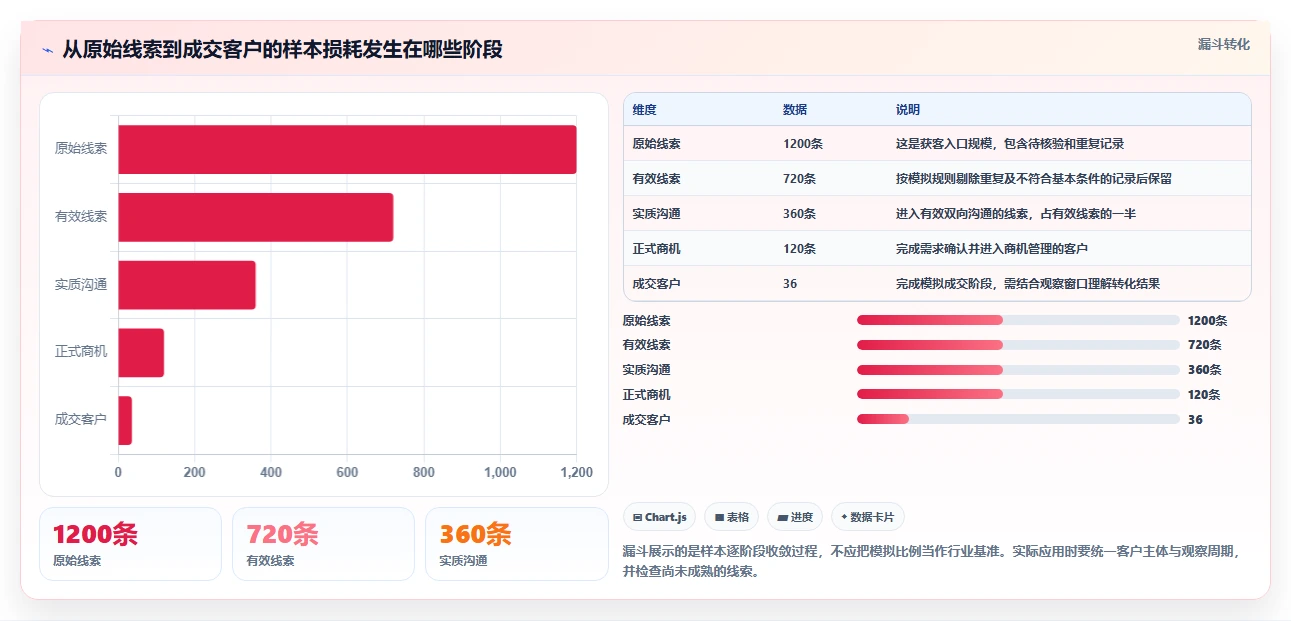
Task: Click the 成交客户 bar in the chart
Action: [x=125, y=420]
